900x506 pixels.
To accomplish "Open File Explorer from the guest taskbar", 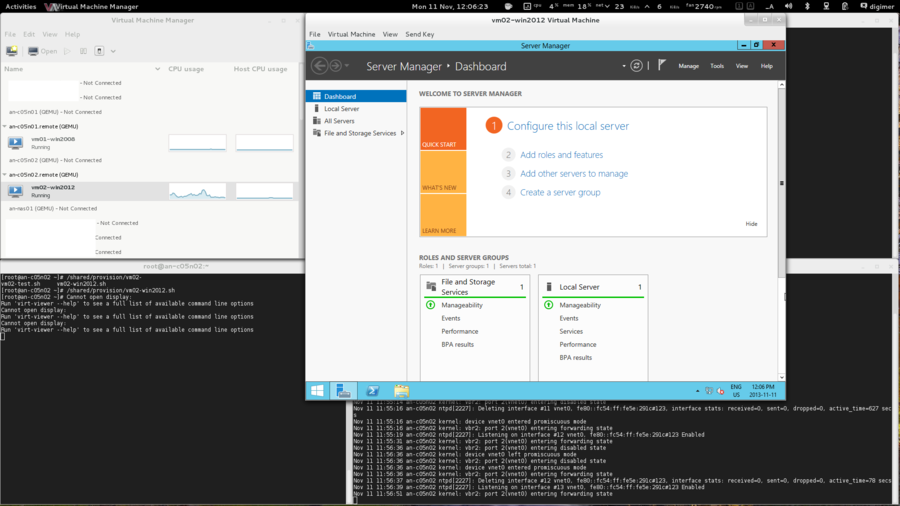I will pos(401,391).
